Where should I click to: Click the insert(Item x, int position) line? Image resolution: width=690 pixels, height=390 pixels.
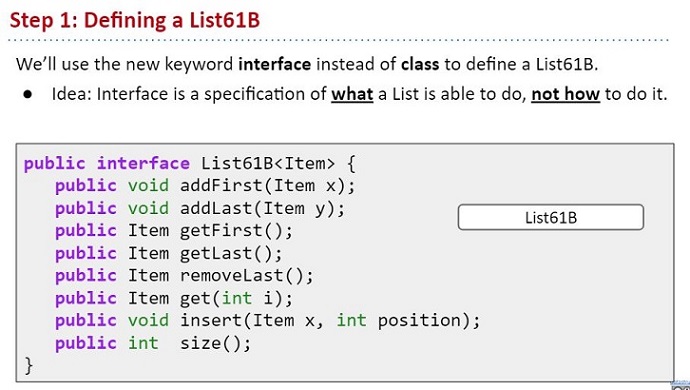[x=268, y=320]
